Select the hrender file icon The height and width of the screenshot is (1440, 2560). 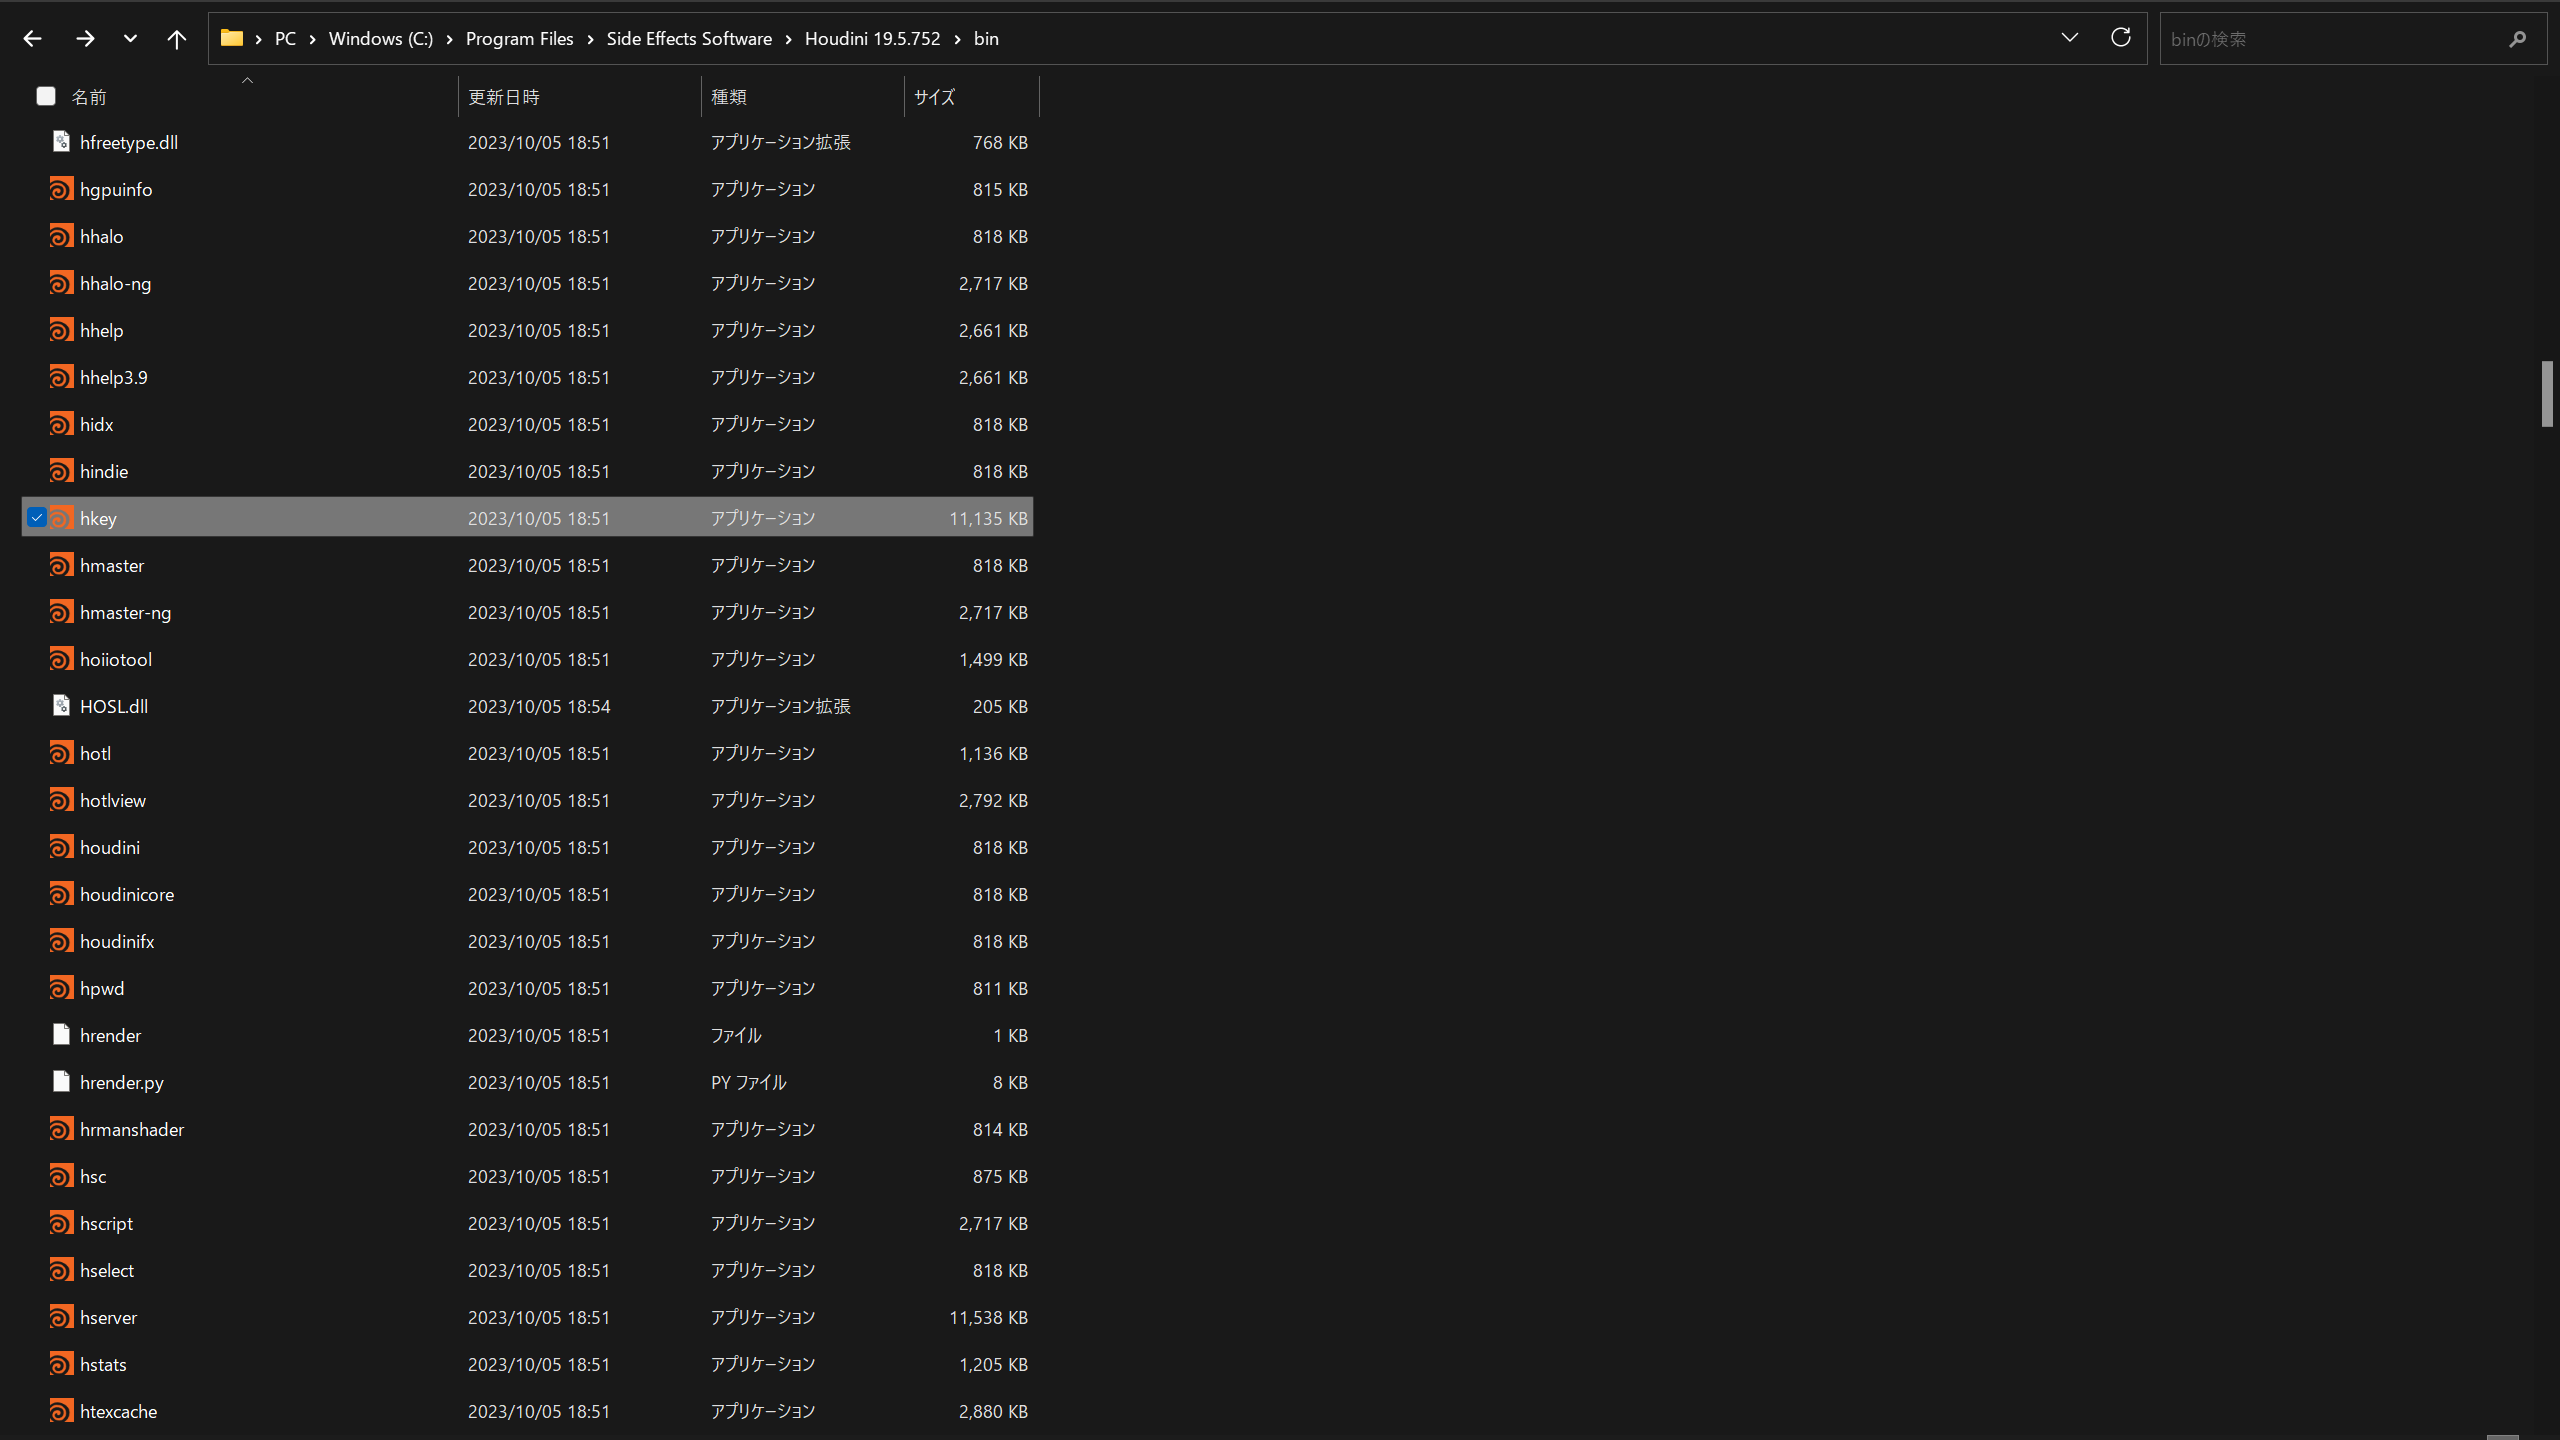(x=61, y=1035)
